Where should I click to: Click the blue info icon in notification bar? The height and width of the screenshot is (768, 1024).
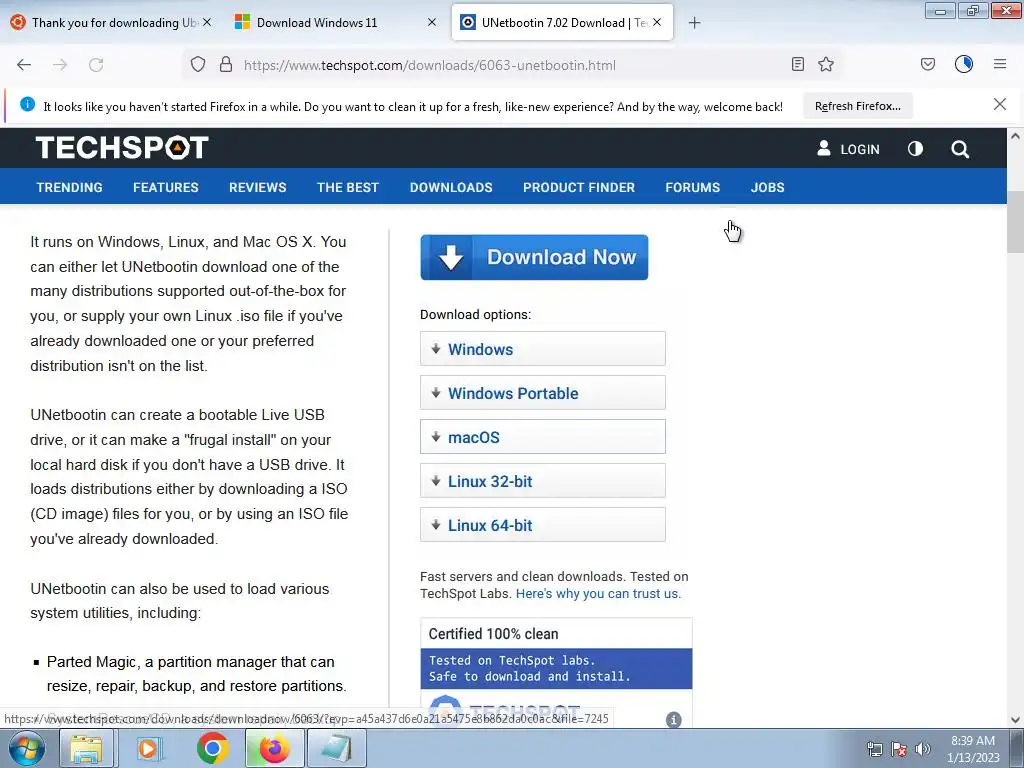coord(27,104)
